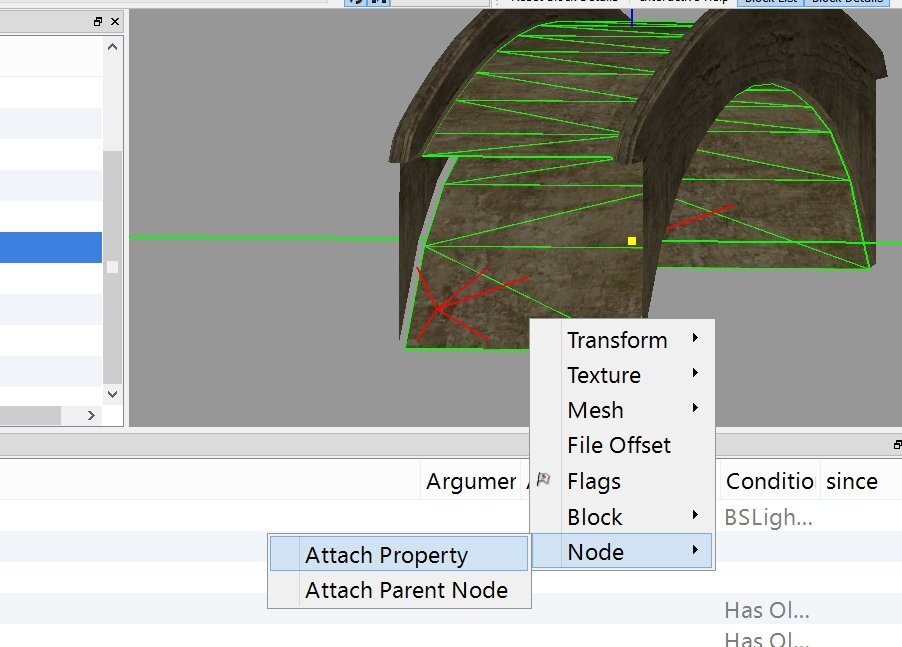Choose Attach Property from the Node submenu
This screenshot has width=902, height=647.
[x=399, y=554]
